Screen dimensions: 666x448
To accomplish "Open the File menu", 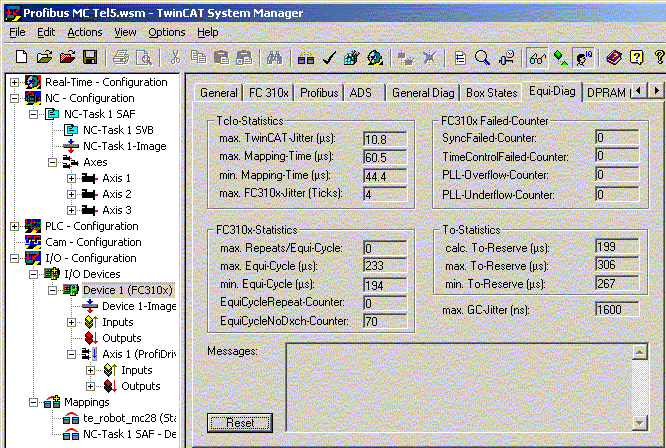I will (x=17, y=32).
